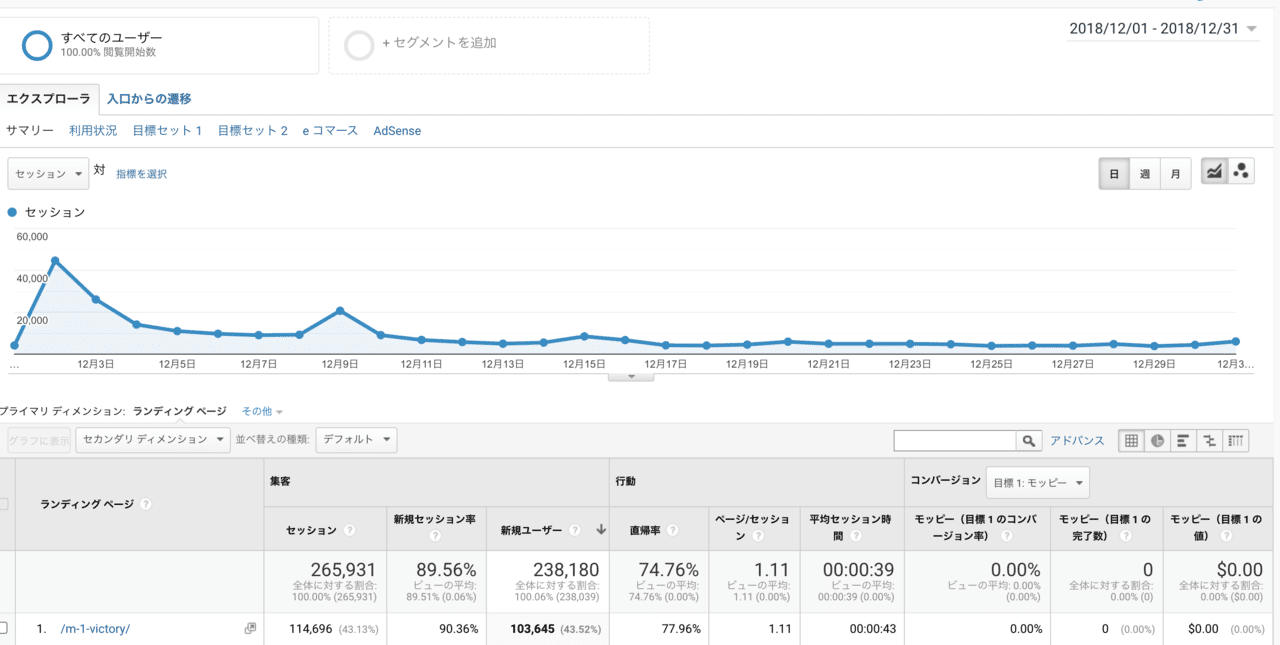Select the motion chart (bubbles) icon

tap(1241, 172)
